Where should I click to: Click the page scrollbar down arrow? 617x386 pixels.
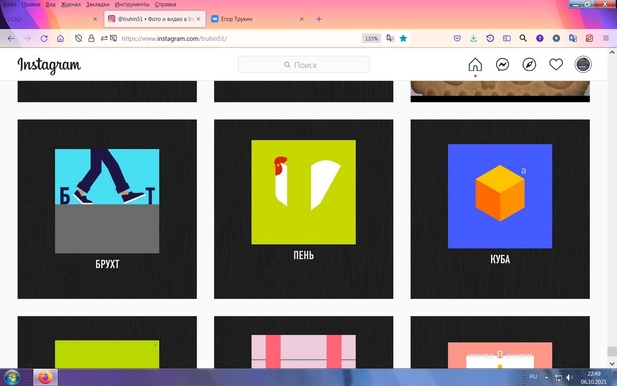click(612, 364)
